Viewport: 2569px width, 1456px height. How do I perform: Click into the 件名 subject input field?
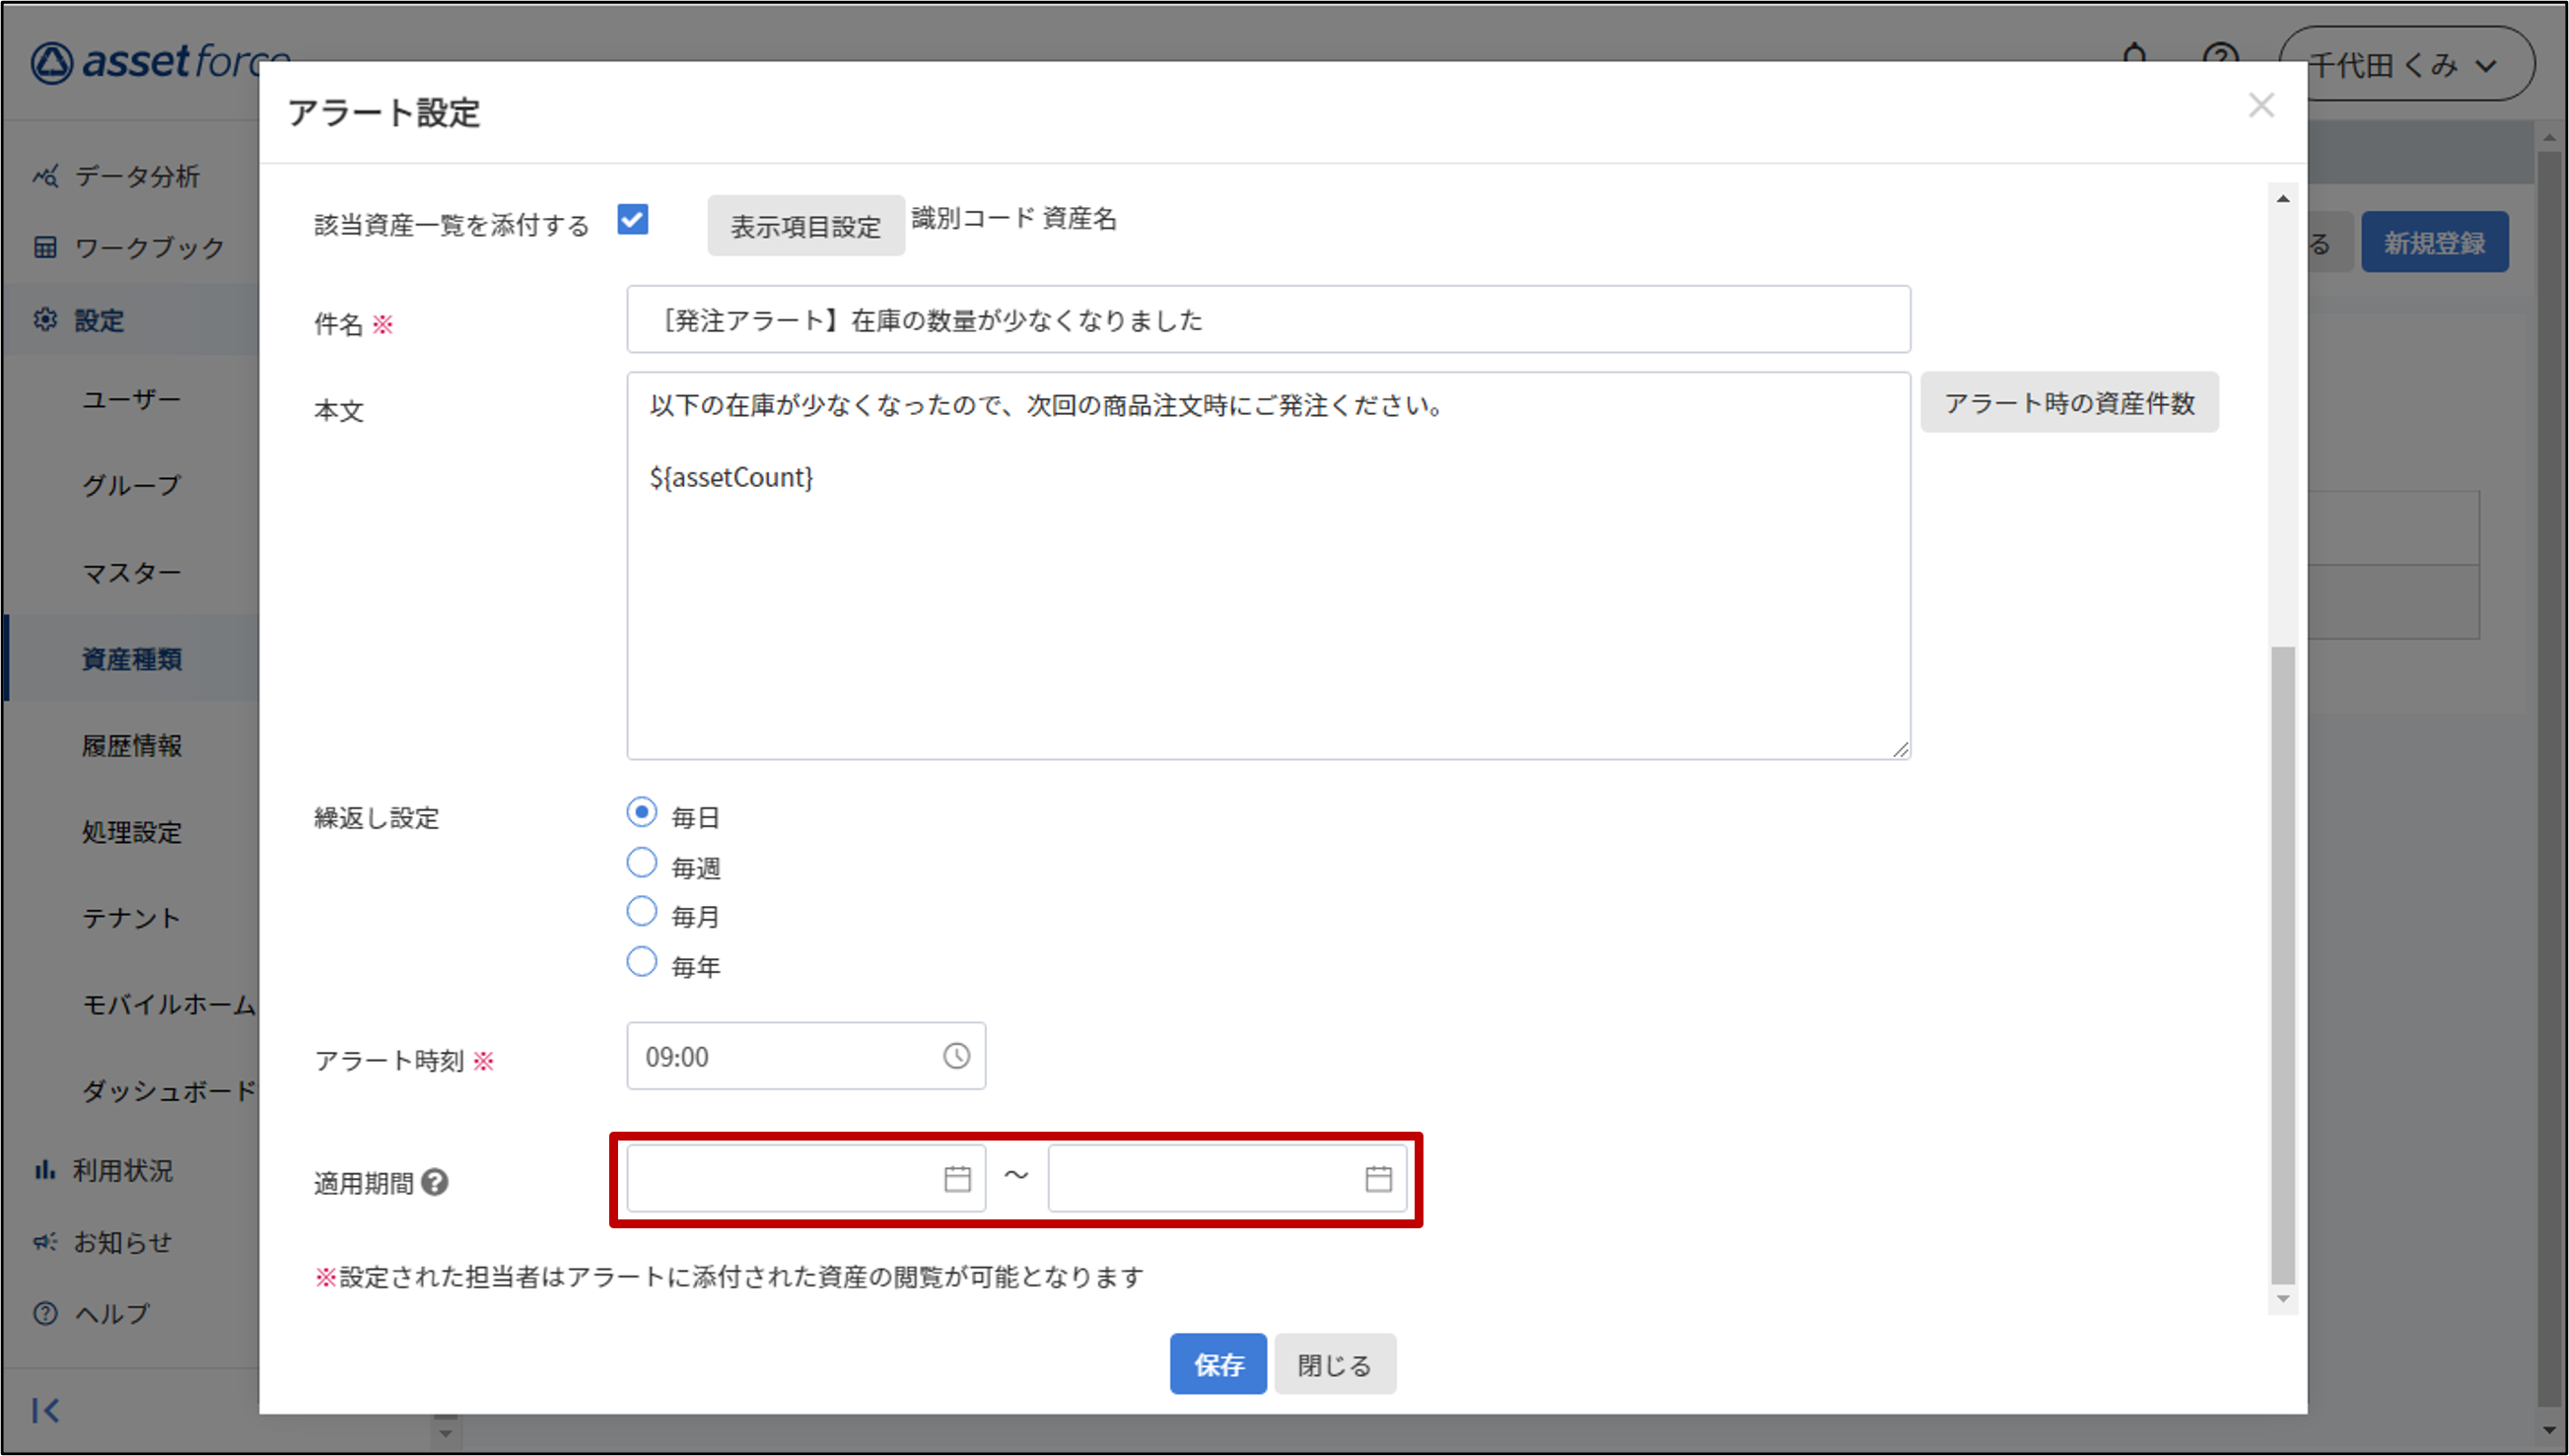click(x=1267, y=320)
